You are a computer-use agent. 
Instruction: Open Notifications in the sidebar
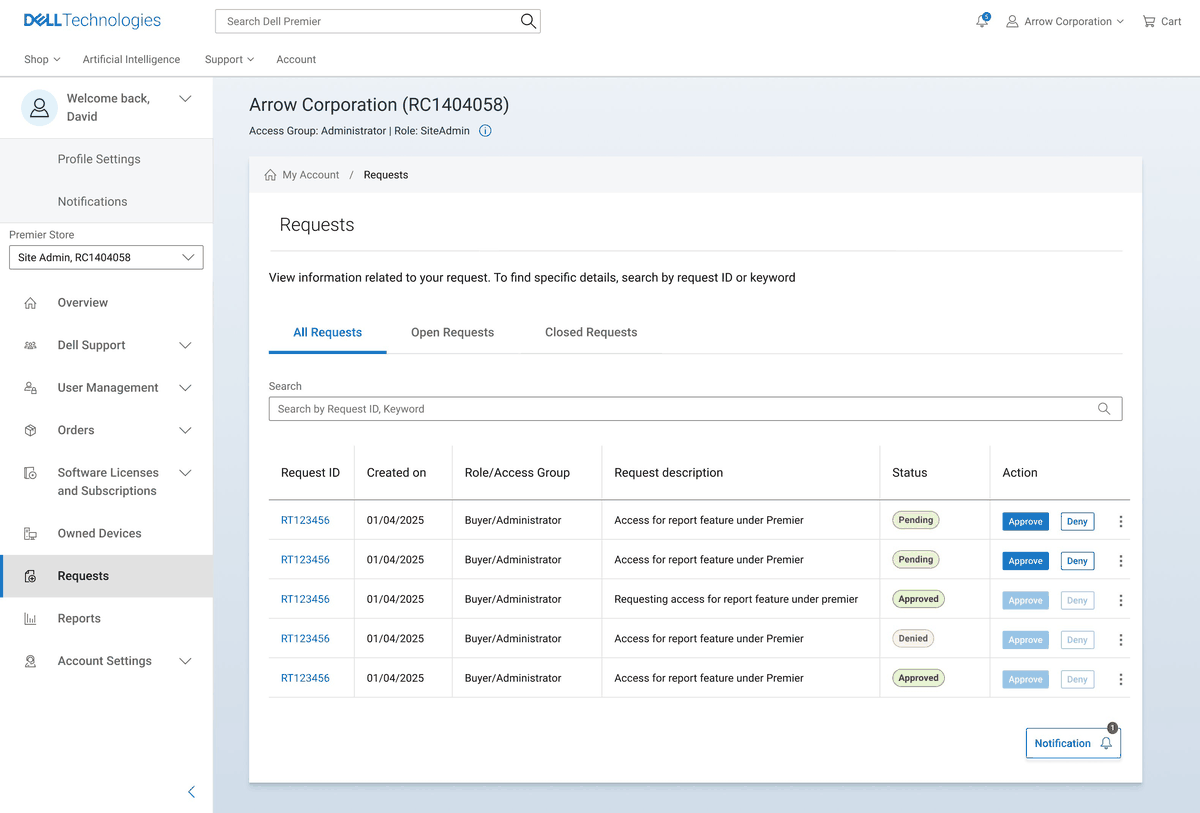pos(92,202)
